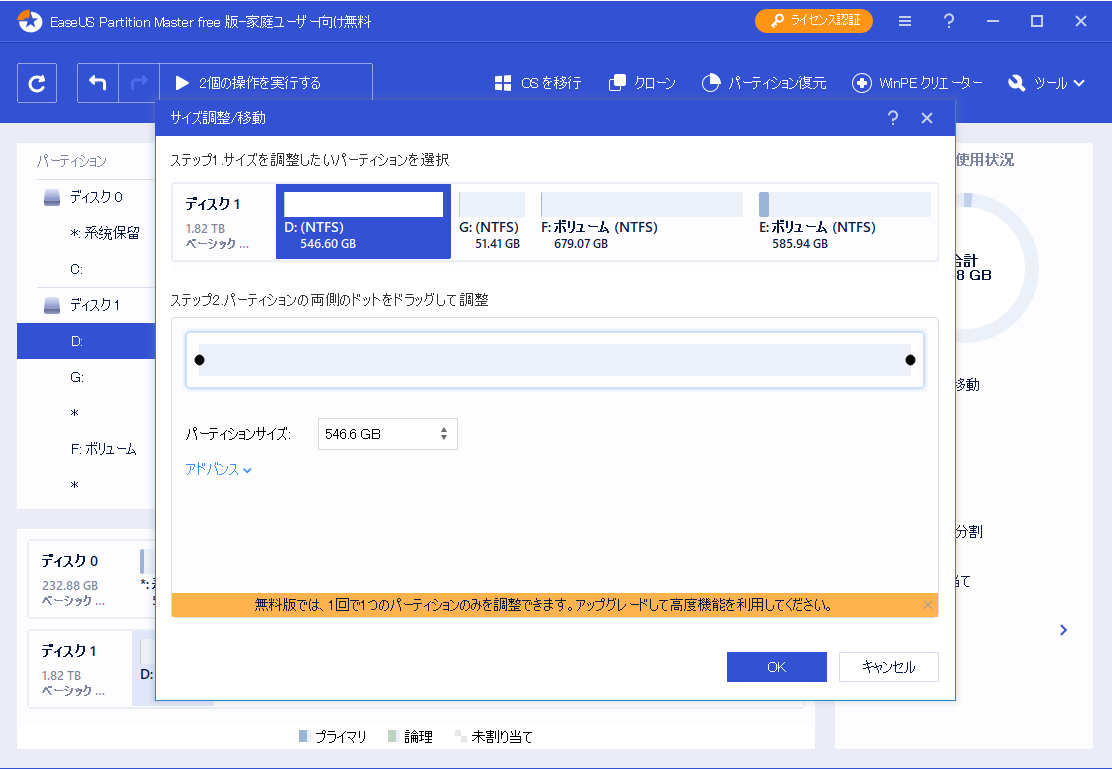Click the ディスク 0 icon in the list
This screenshot has height=769, width=1112.
[52, 197]
